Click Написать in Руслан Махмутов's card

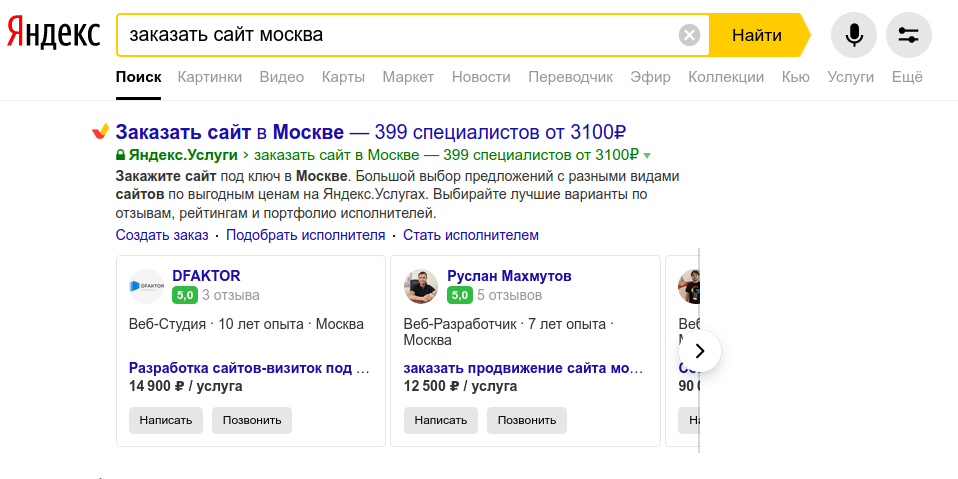click(441, 420)
